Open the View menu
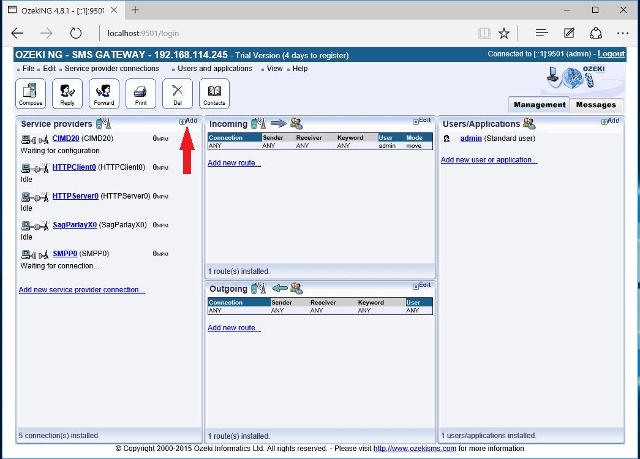 coord(274,69)
